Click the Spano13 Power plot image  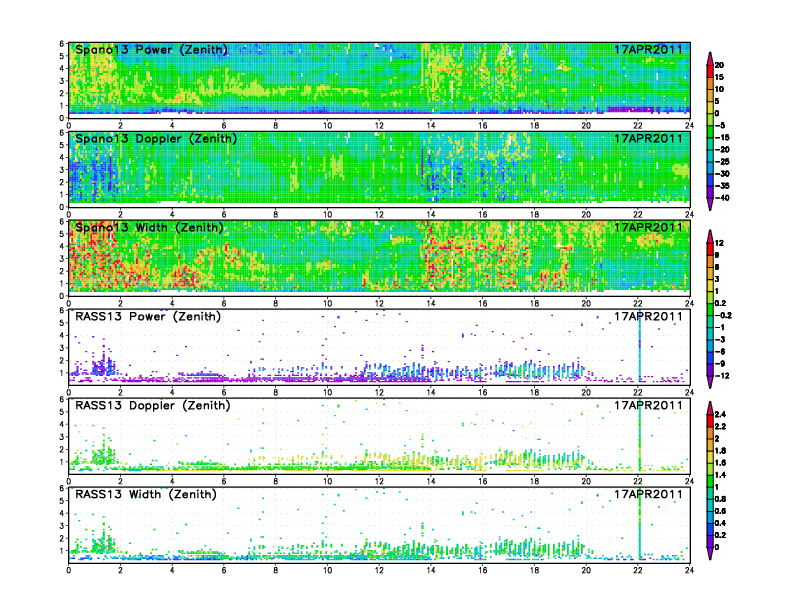point(379,80)
